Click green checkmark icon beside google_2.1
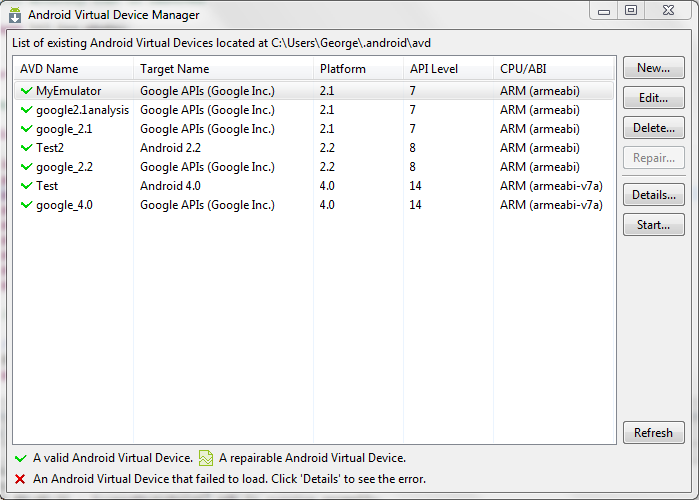Image resolution: width=699 pixels, height=500 pixels. (x=26, y=129)
